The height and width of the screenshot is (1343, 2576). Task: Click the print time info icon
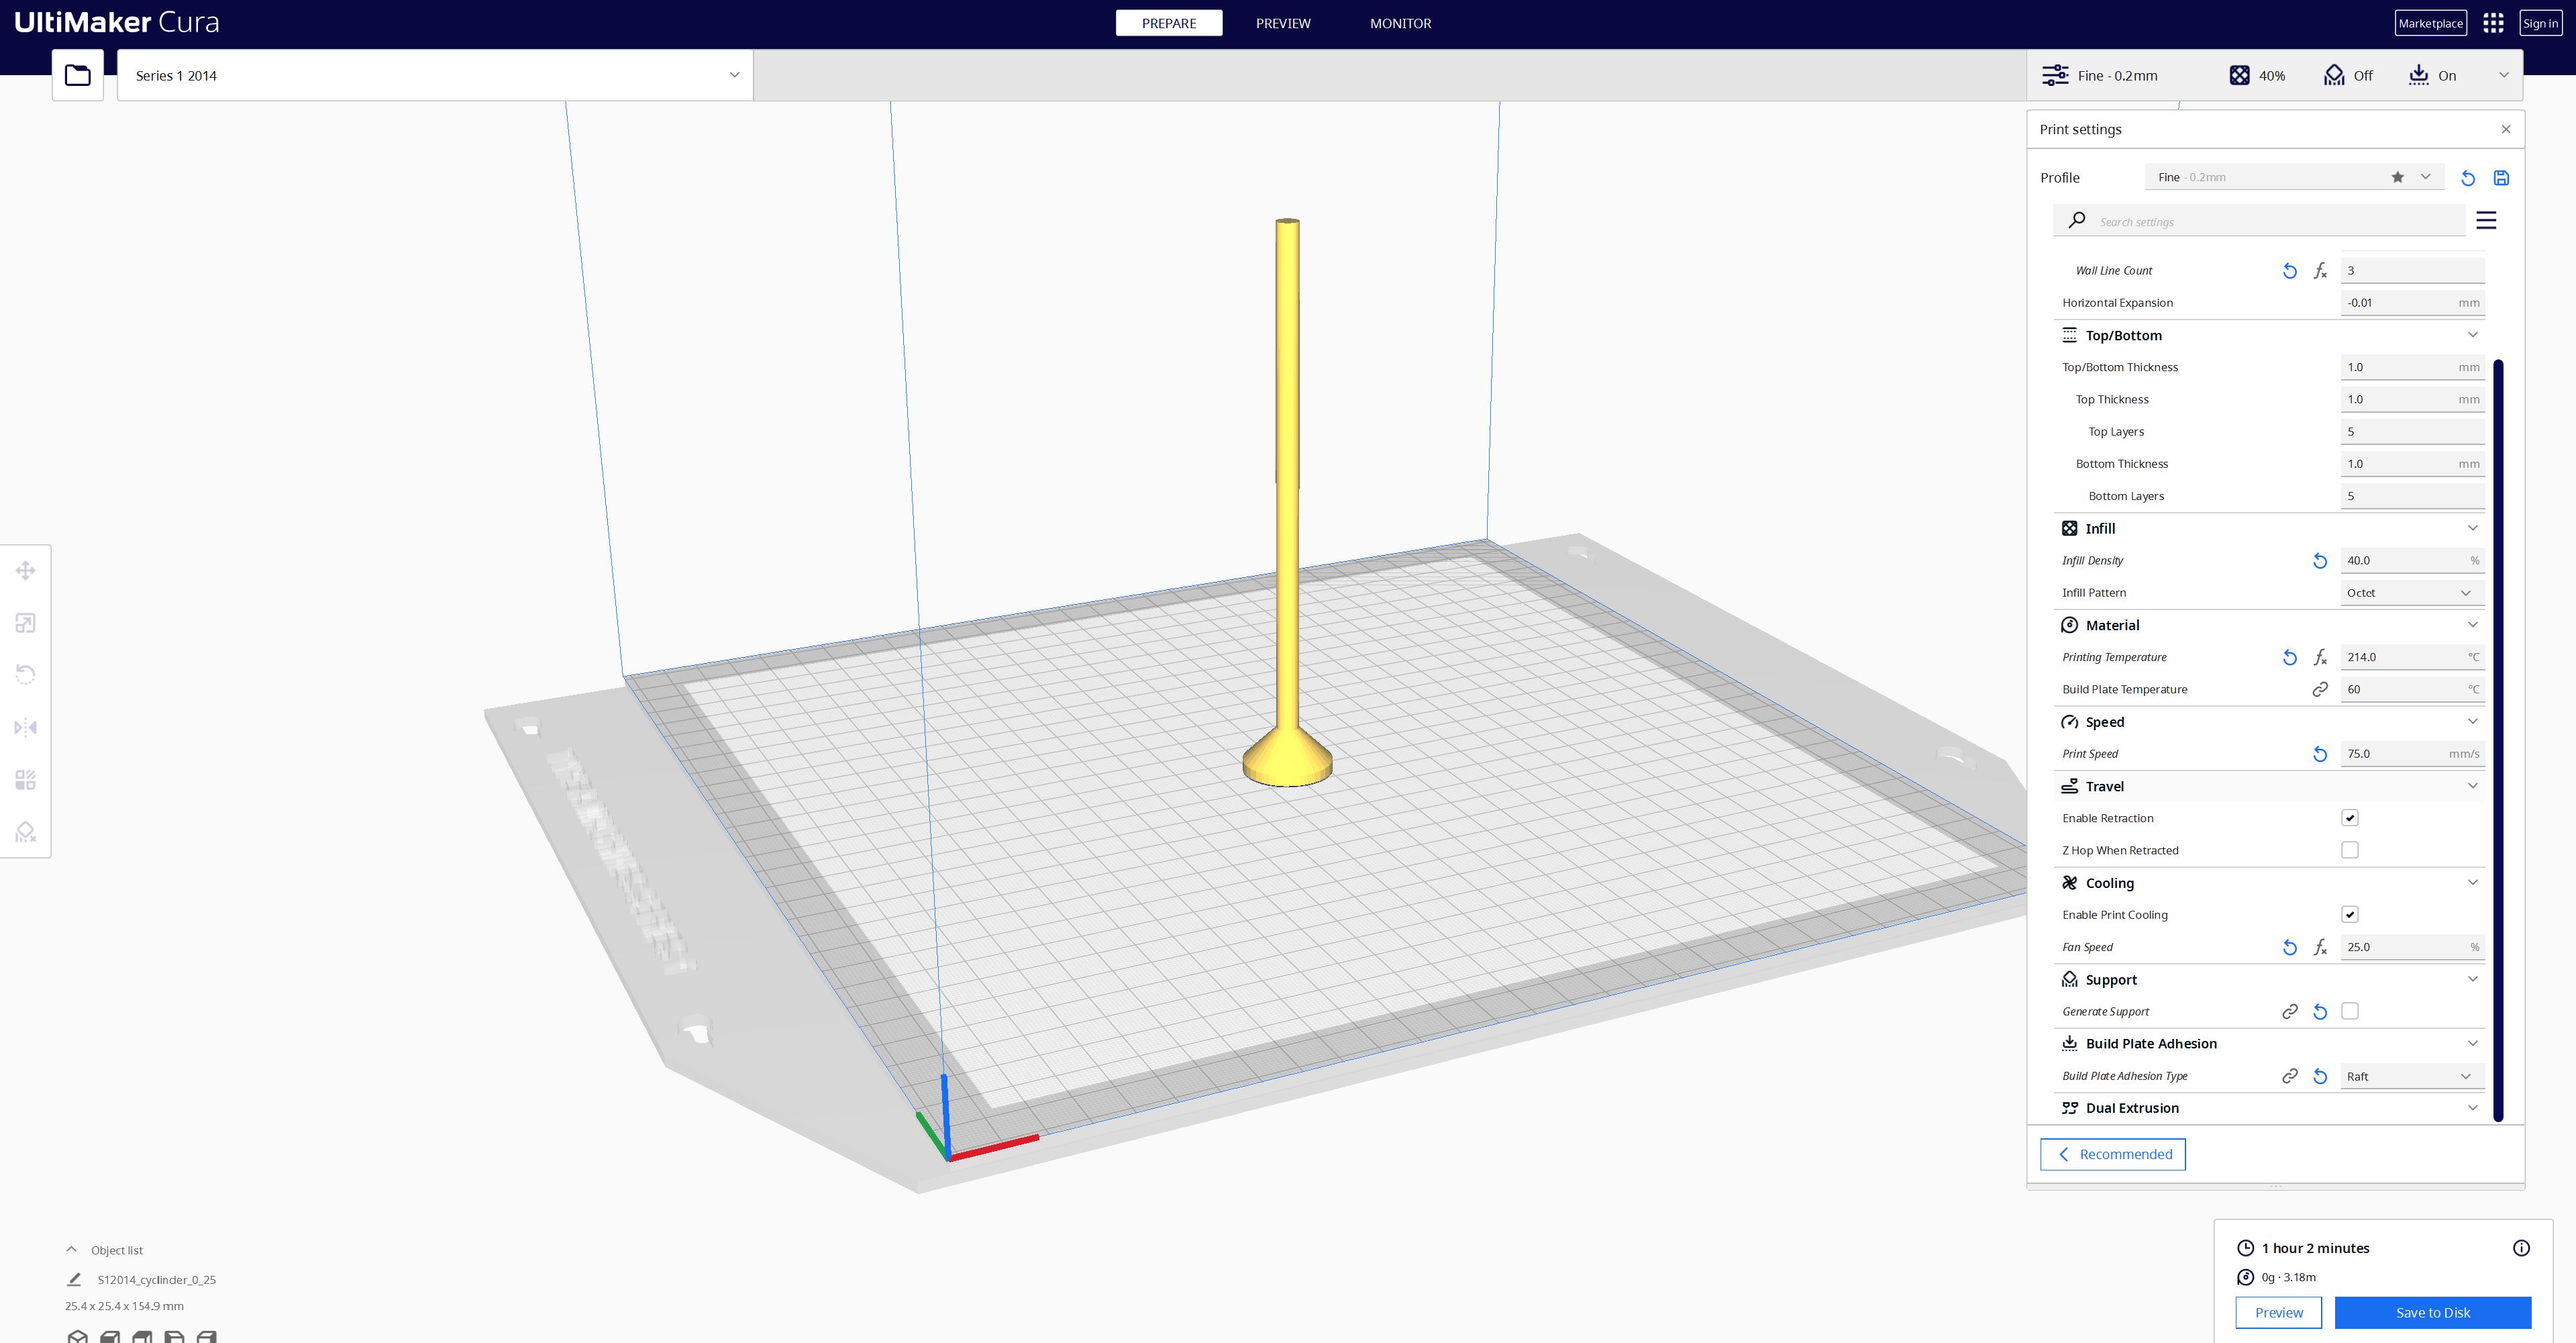pos(2520,1248)
